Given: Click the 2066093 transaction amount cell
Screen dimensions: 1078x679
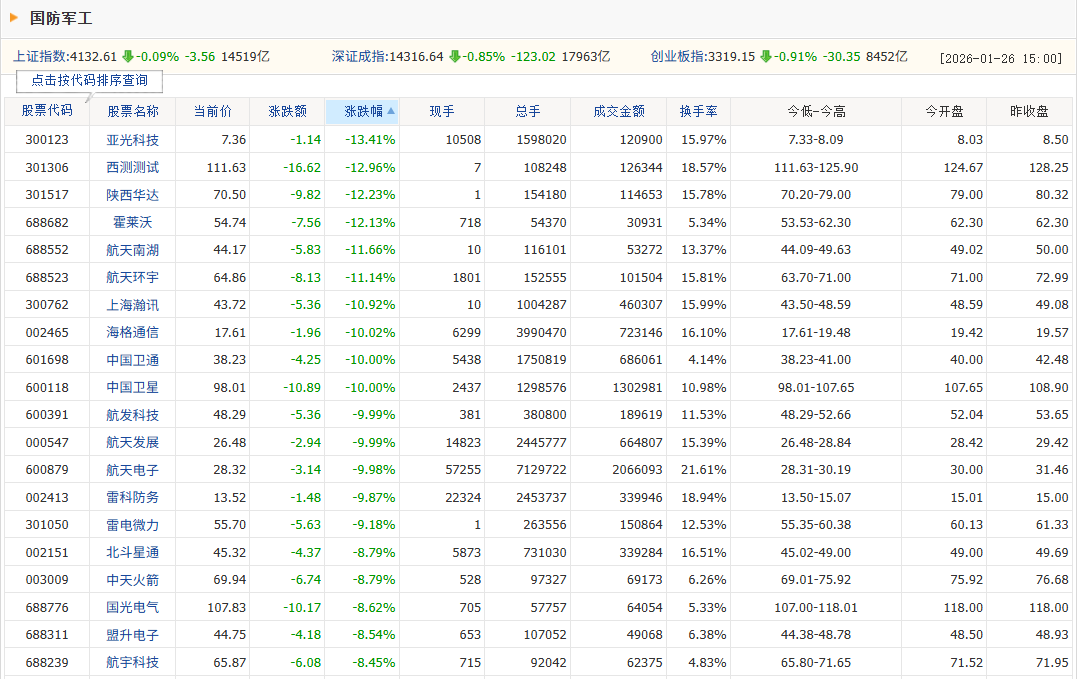Looking at the screenshot, I should [x=637, y=469].
